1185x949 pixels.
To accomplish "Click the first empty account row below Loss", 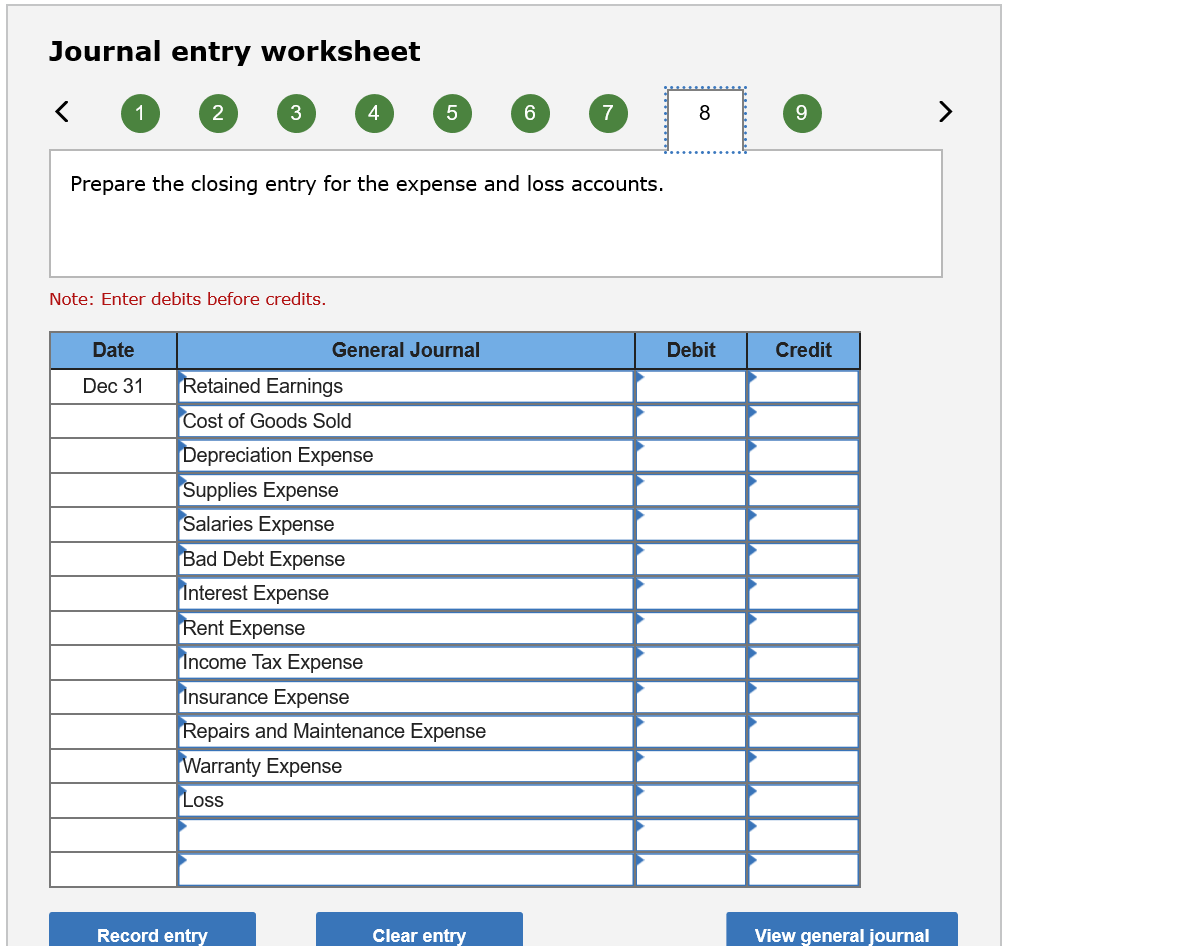I will pos(406,835).
